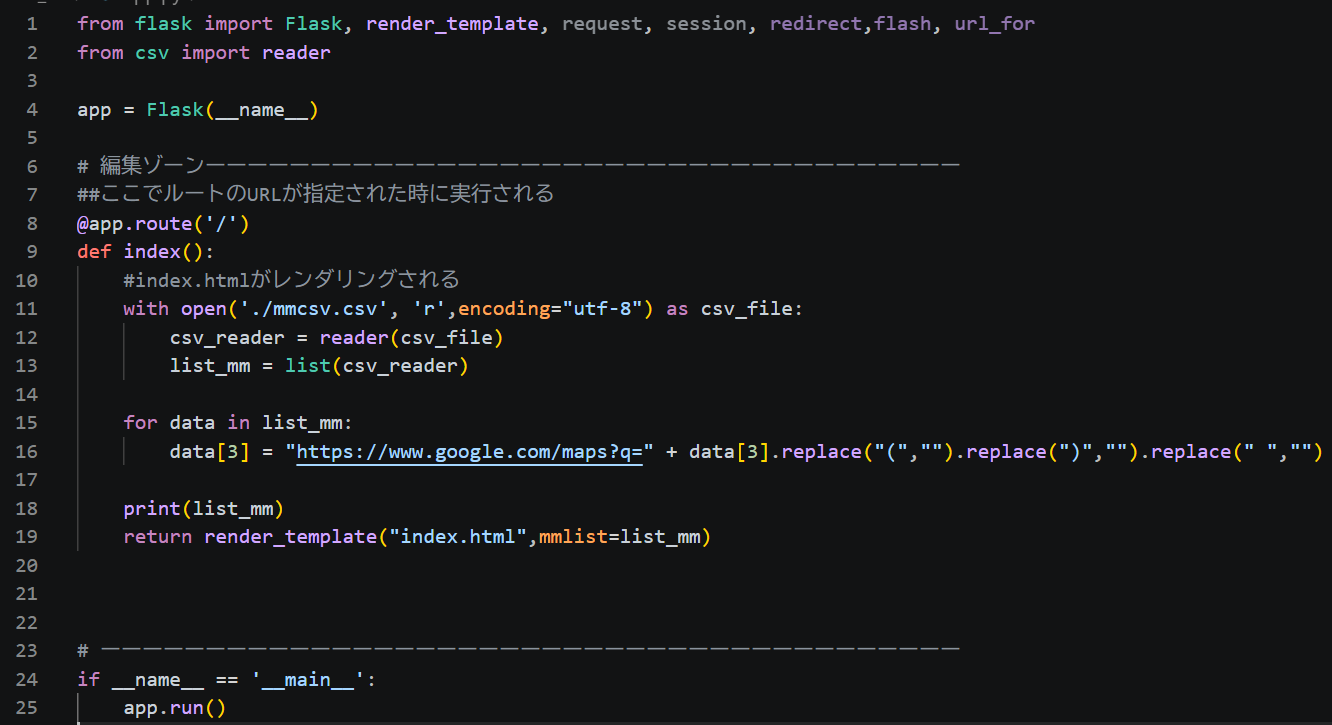Click the encoding="utf-8" argument on line 11
The image size is (1332, 725).
(x=550, y=308)
